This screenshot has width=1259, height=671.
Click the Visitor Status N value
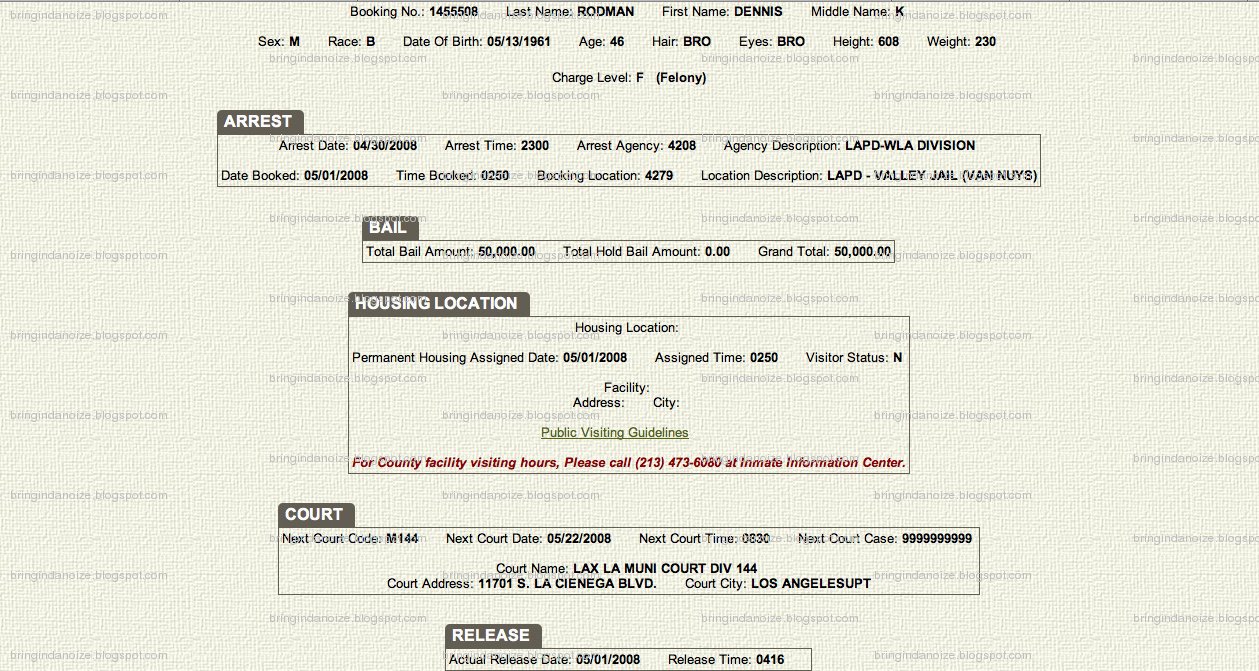point(897,358)
